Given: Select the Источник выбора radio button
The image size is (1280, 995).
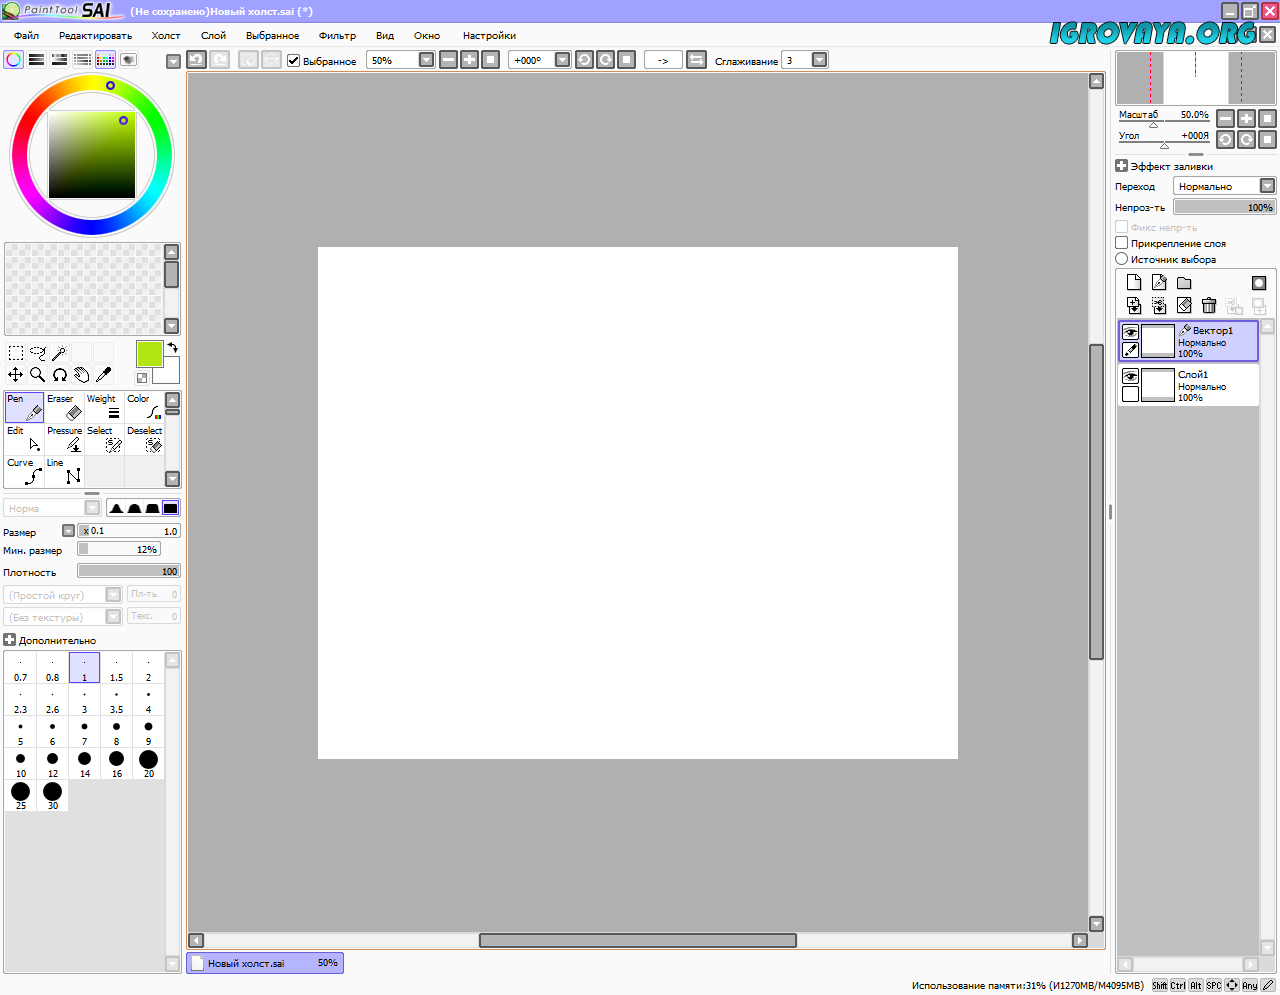Looking at the screenshot, I should [1122, 259].
